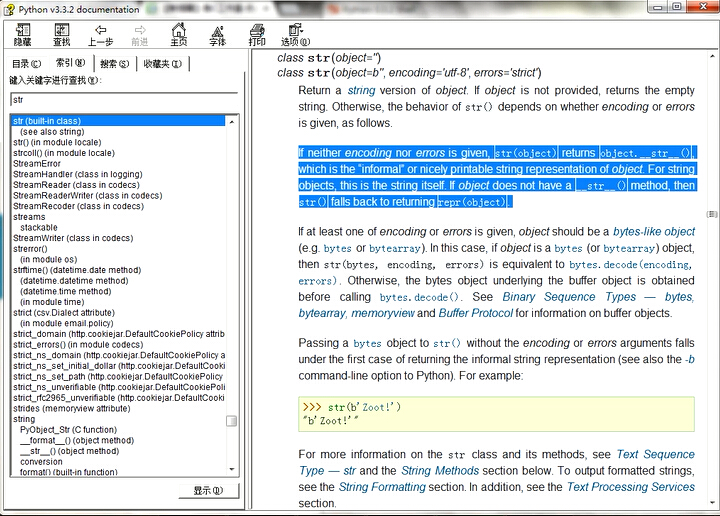Click the Font (字体) toolbar icon

[217, 34]
